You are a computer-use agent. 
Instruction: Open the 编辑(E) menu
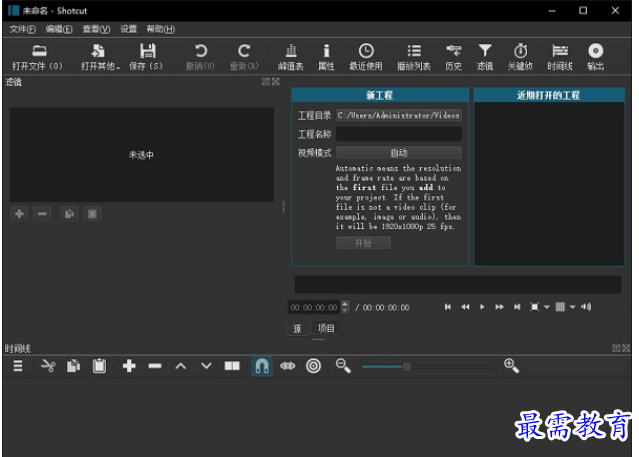pos(59,29)
